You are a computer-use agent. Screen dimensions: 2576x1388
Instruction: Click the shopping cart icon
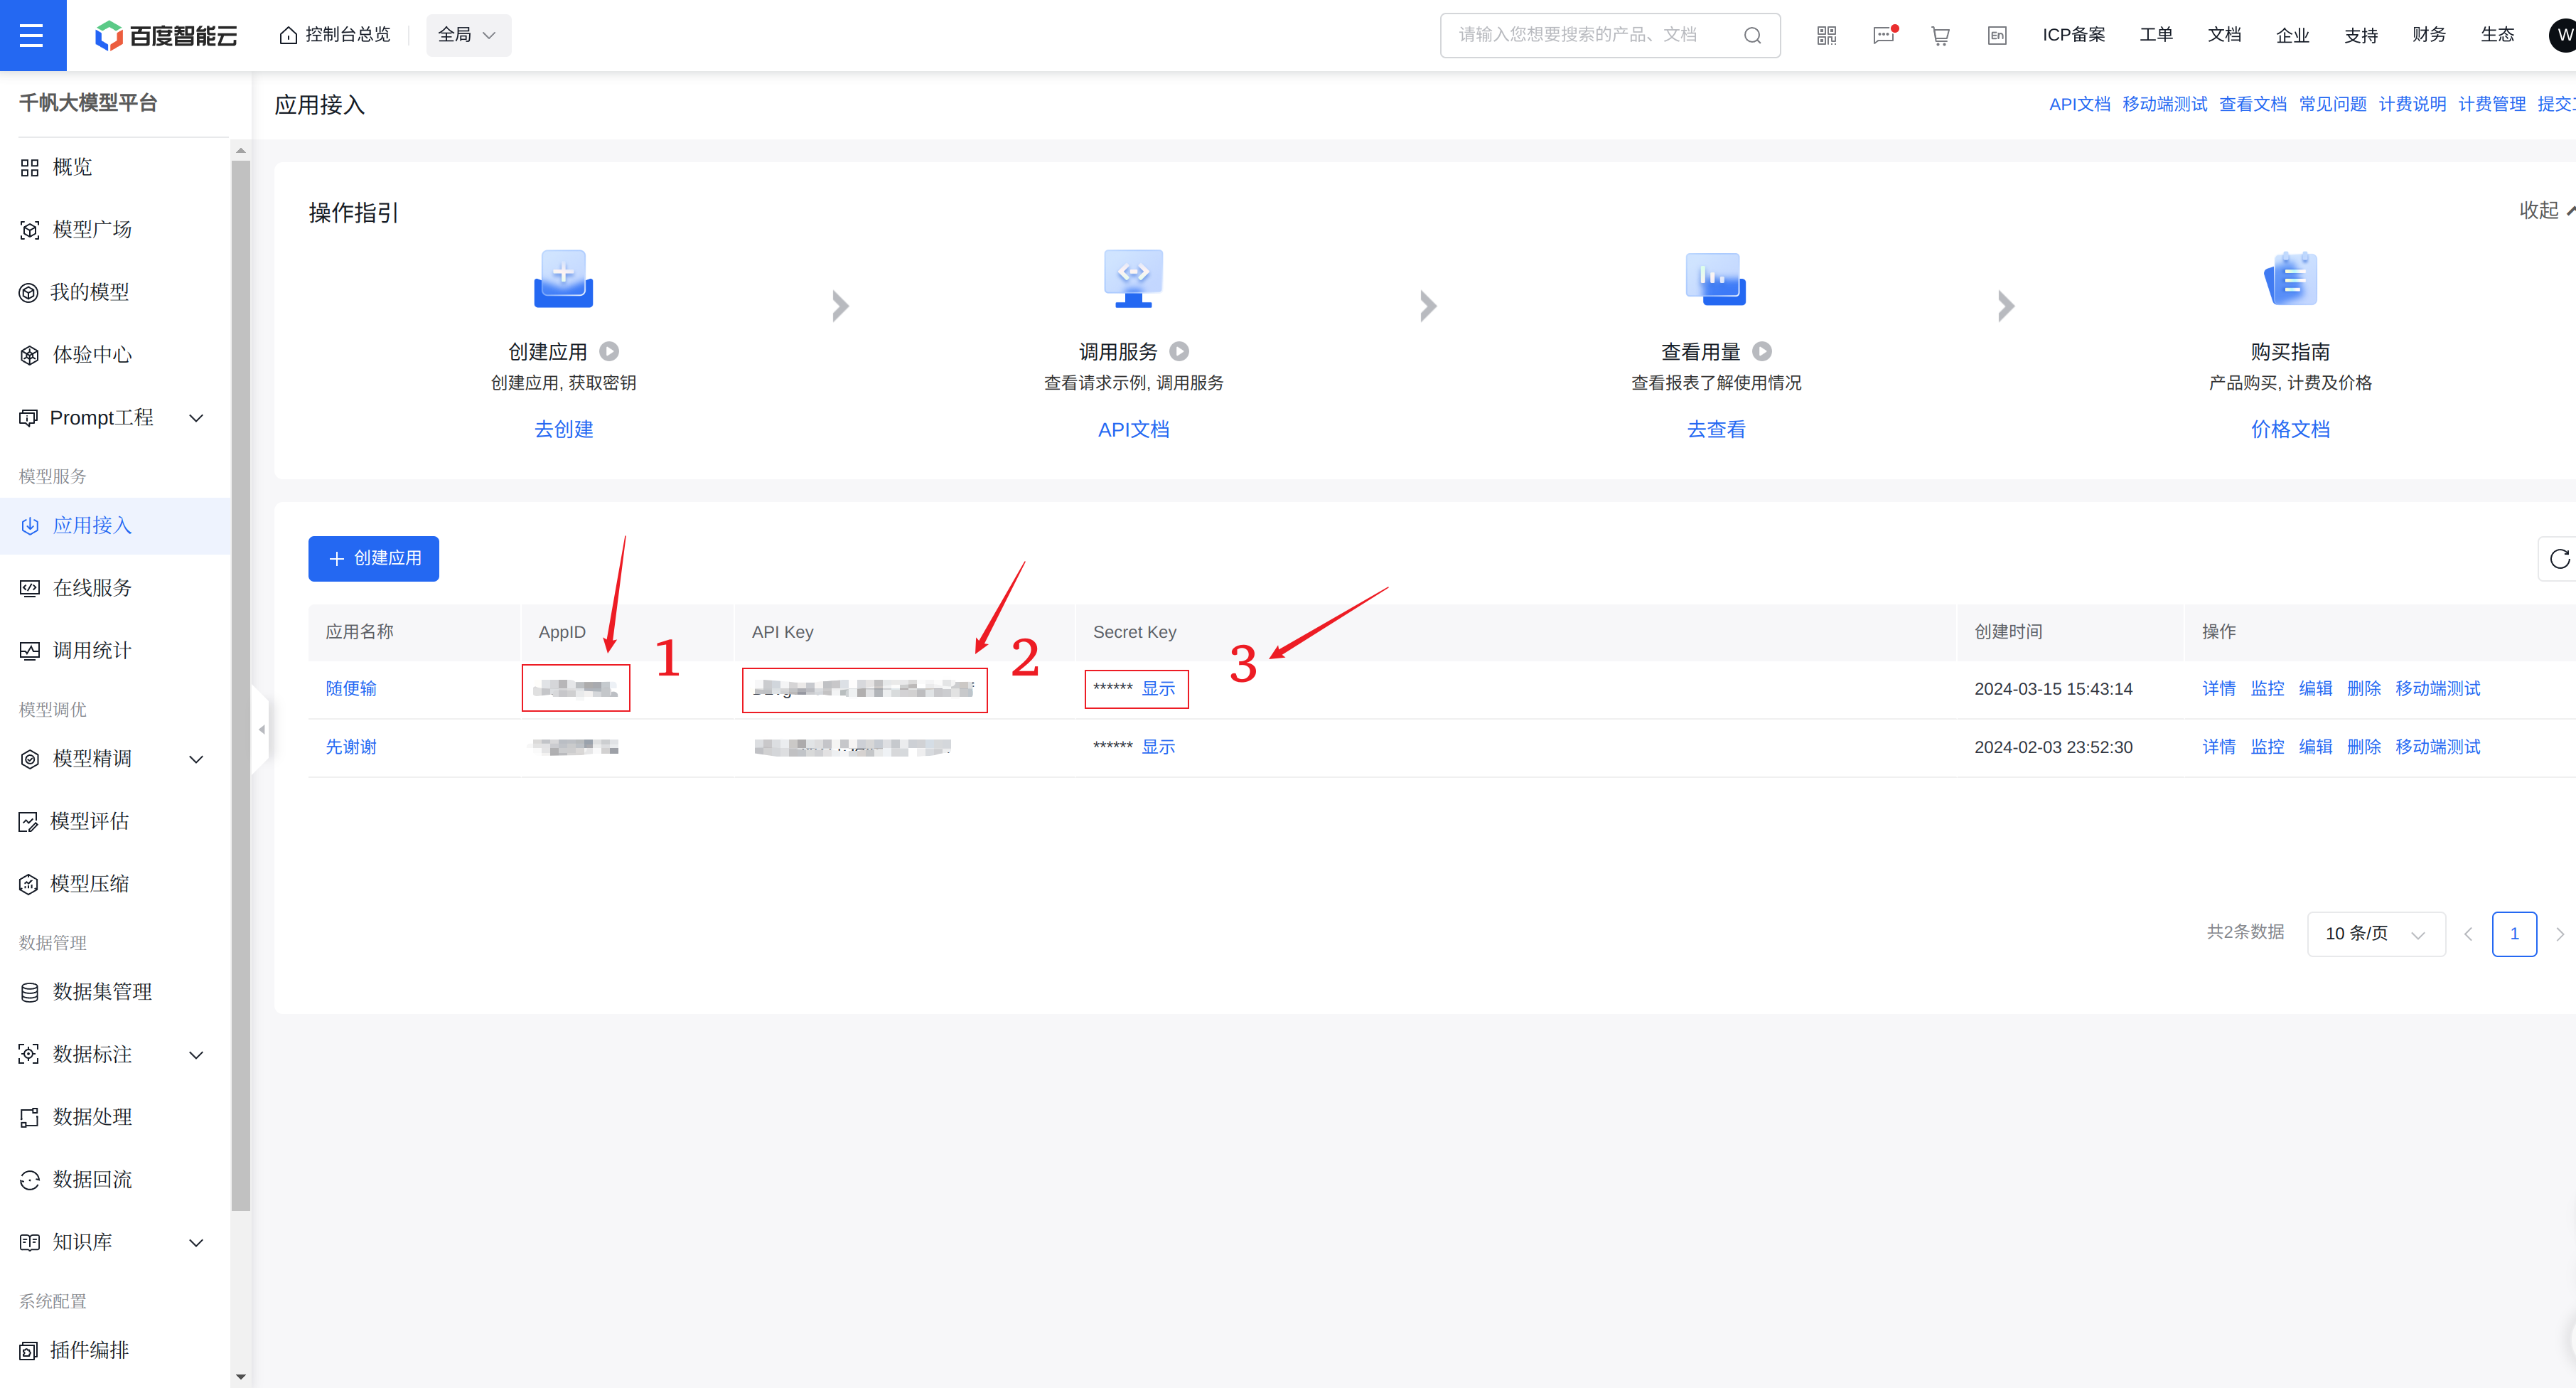pos(1940,35)
